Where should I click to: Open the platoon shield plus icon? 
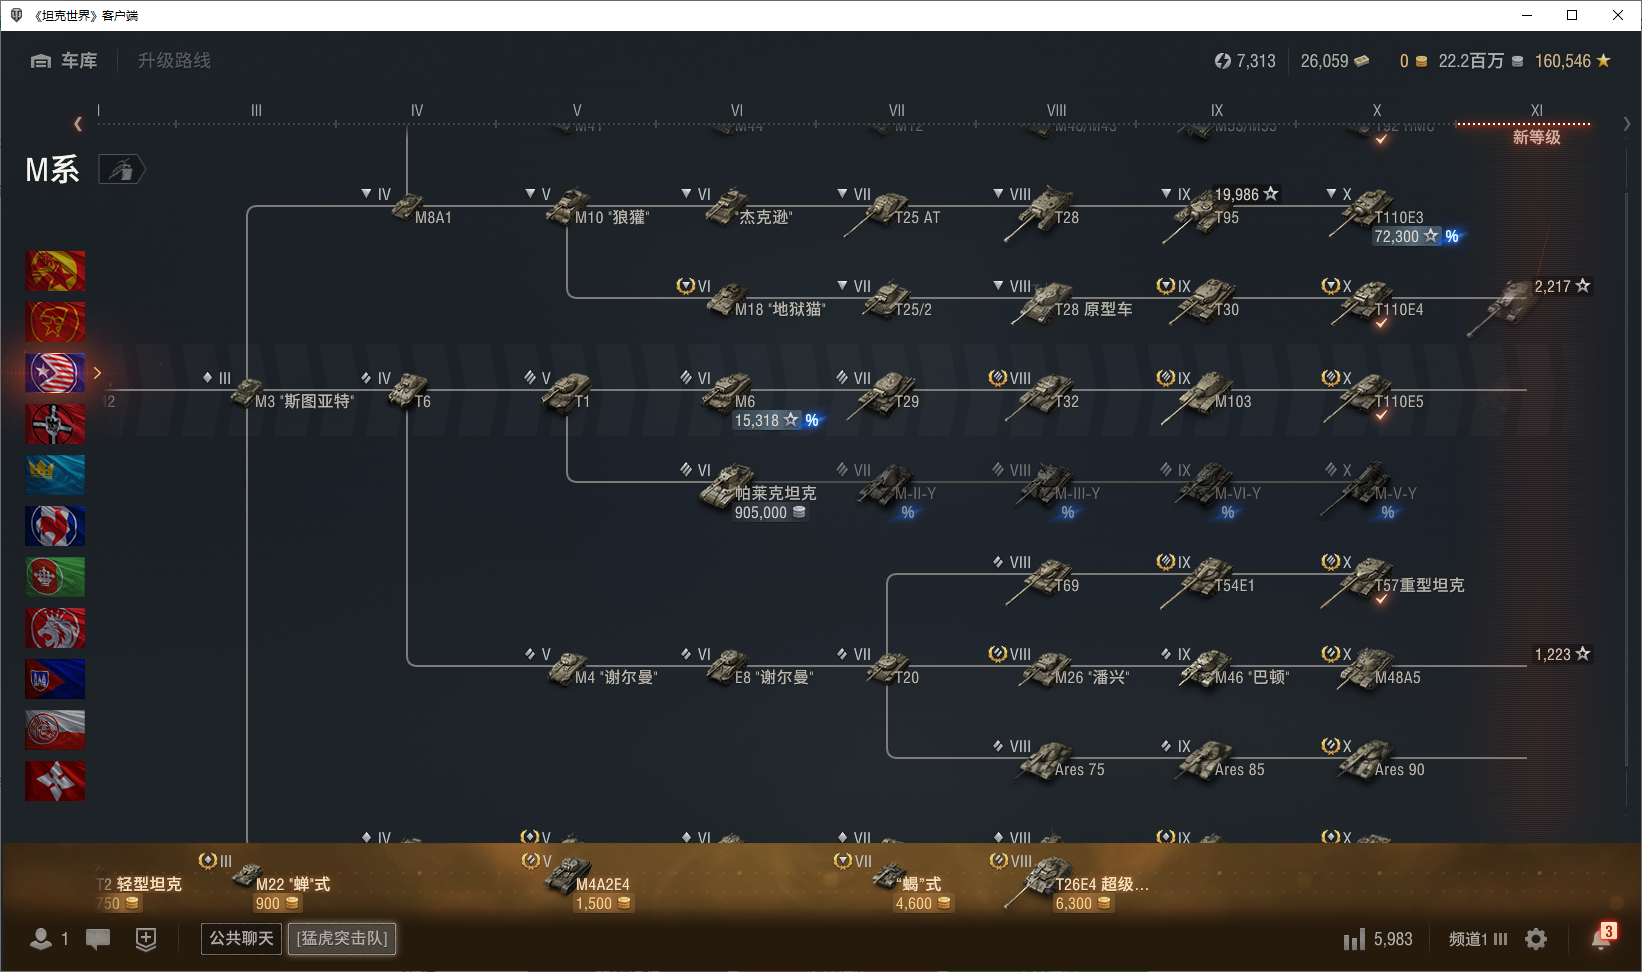pyautogui.click(x=146, y=939)
